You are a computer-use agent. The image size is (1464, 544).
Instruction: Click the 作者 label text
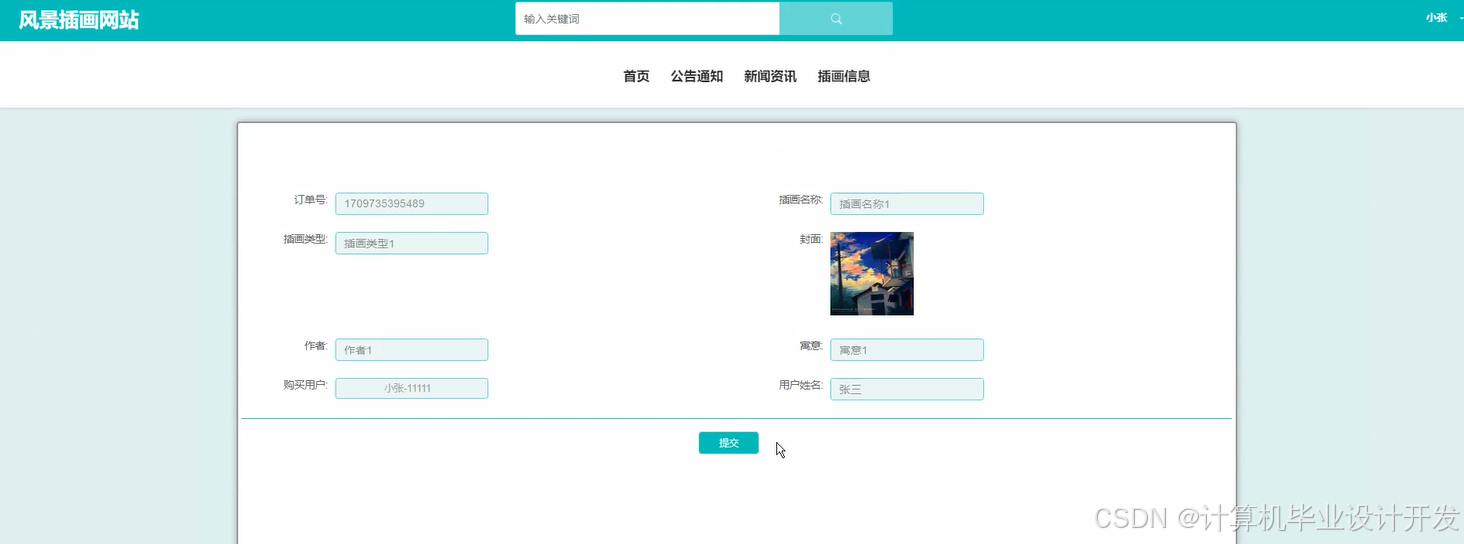(x=316, y=345)
